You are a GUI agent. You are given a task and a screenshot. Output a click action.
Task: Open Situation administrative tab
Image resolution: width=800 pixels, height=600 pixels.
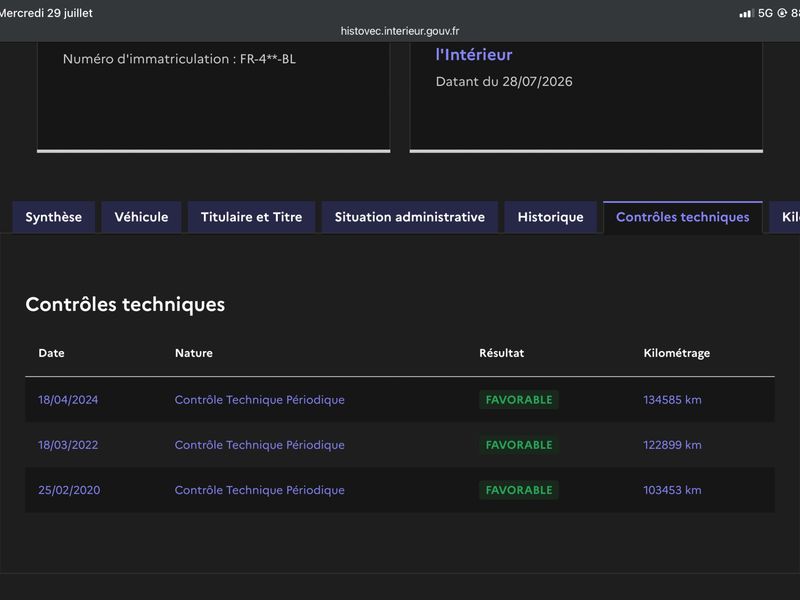pyautogui.click(x=410, y=217)
